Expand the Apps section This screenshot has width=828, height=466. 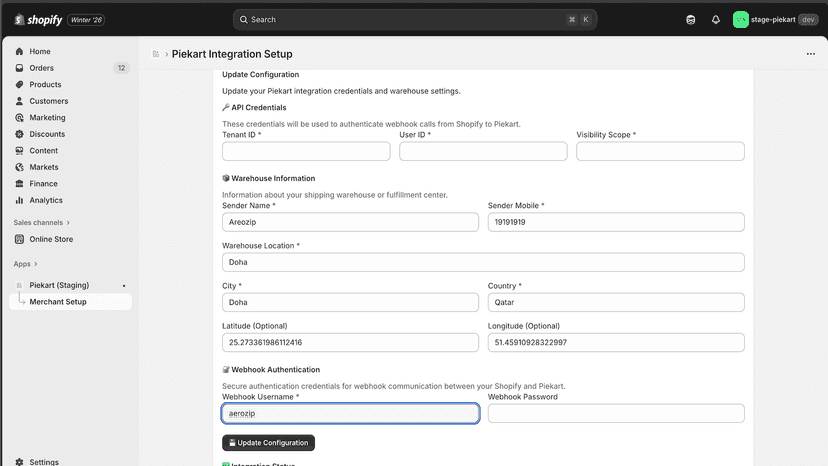pyautogui.click(x=25, y=264)
